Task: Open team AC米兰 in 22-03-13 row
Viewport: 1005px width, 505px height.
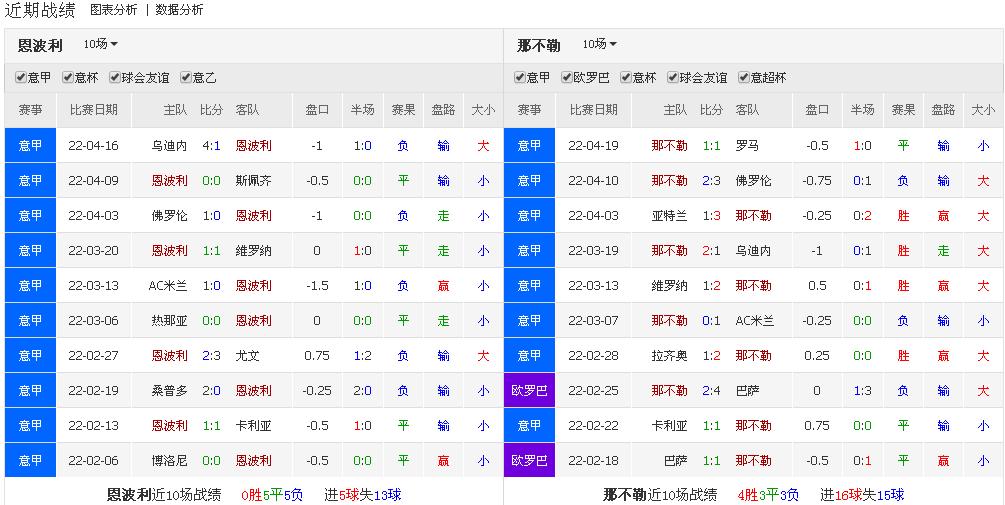Action: pyautogui.click(x=168, y=285)
